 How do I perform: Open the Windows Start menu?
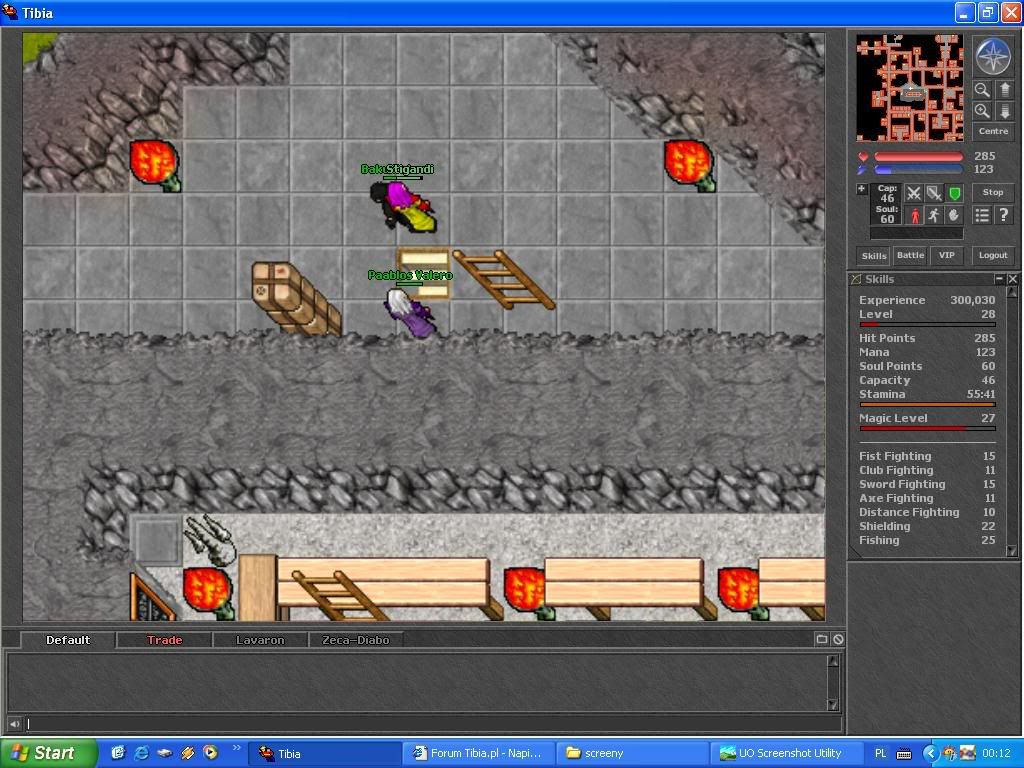point(48,753)
